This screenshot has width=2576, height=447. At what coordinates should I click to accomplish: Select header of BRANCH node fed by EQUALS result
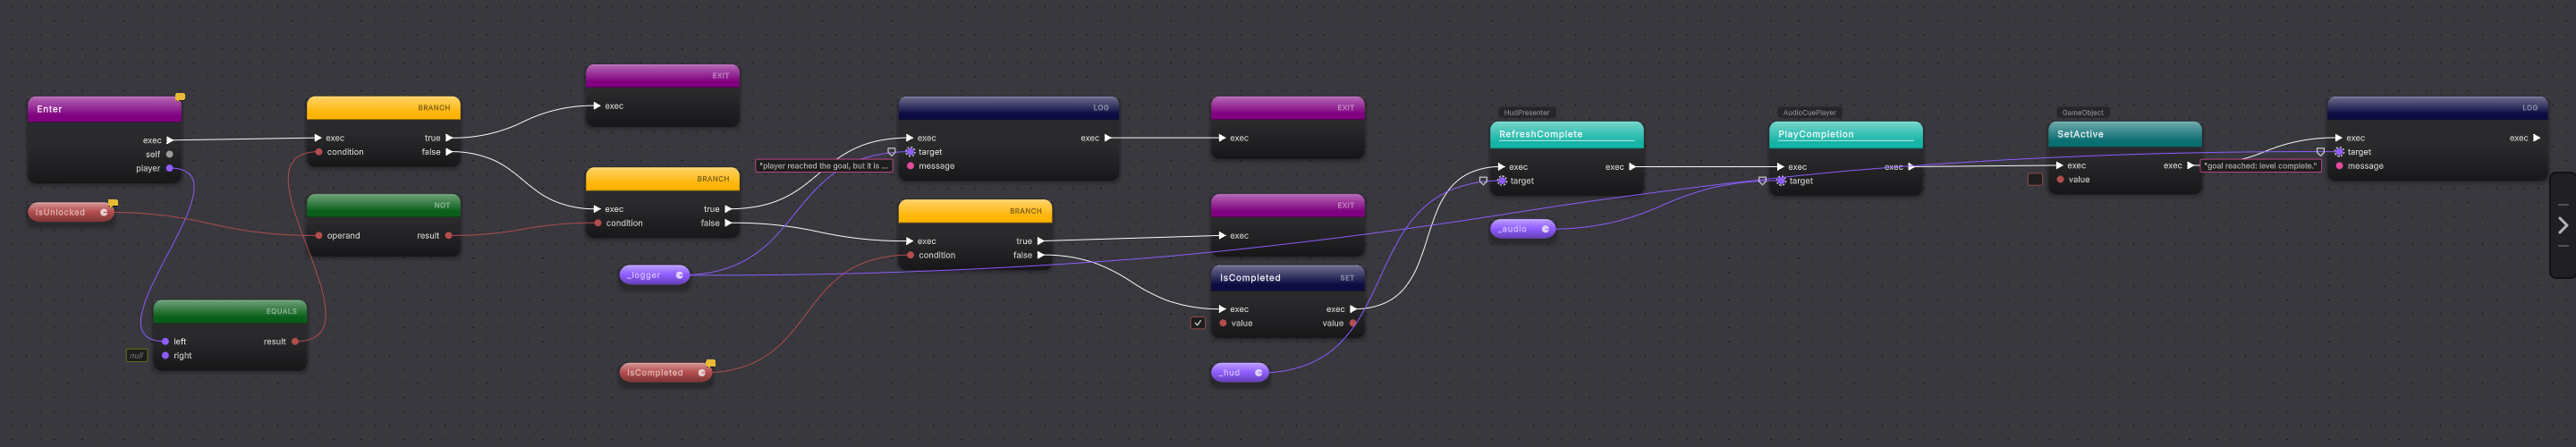pos(383,108)
